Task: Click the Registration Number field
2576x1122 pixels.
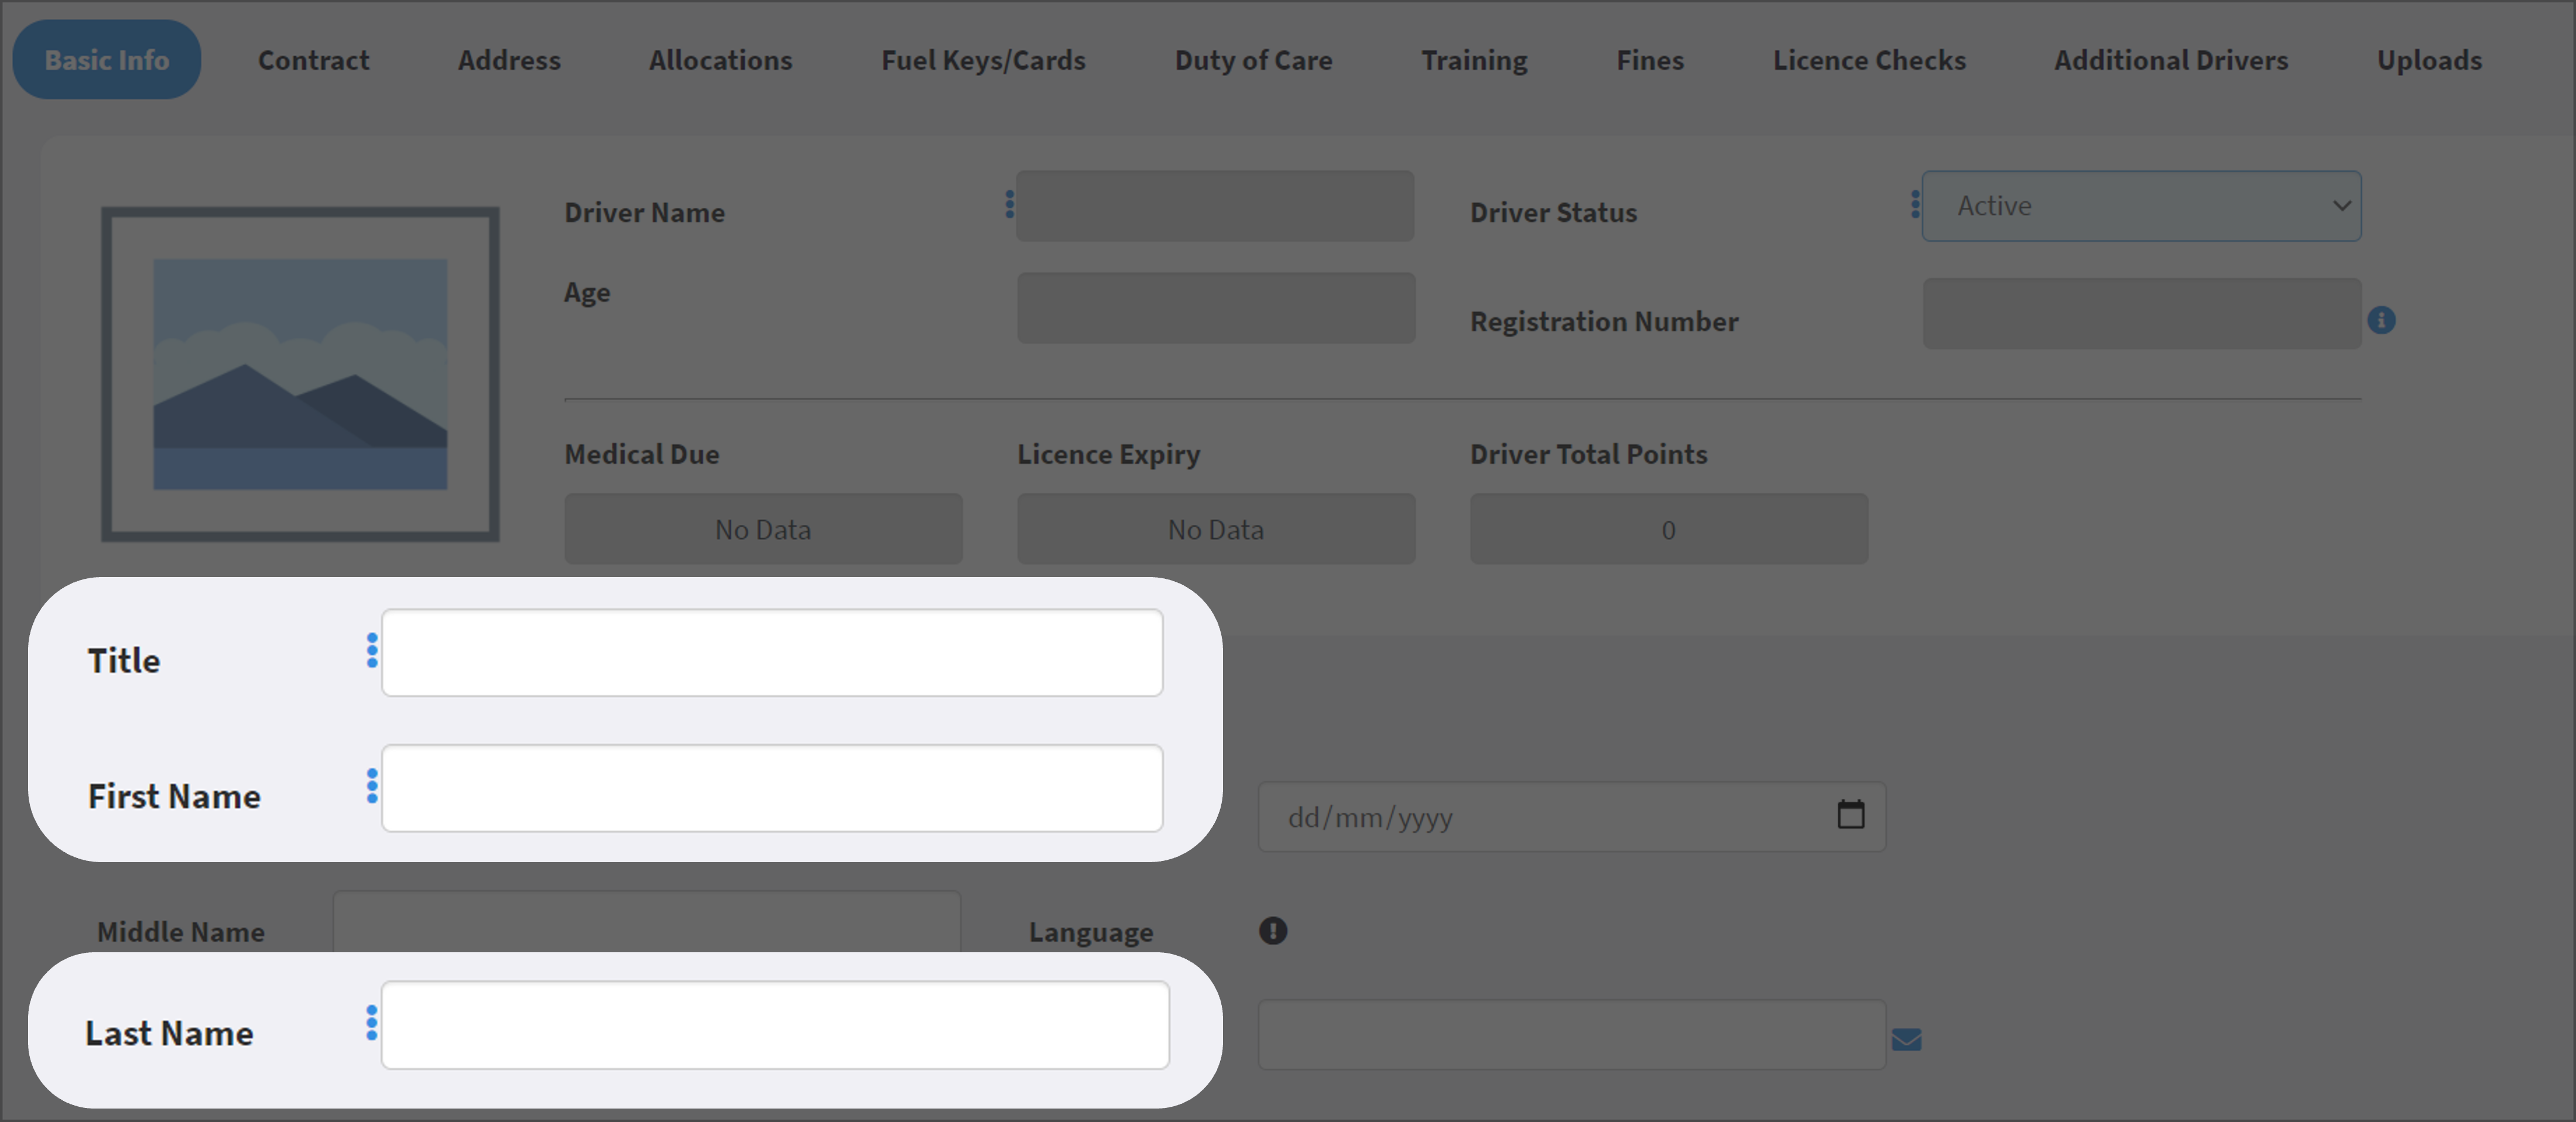Action: (x=2141, y=314)
